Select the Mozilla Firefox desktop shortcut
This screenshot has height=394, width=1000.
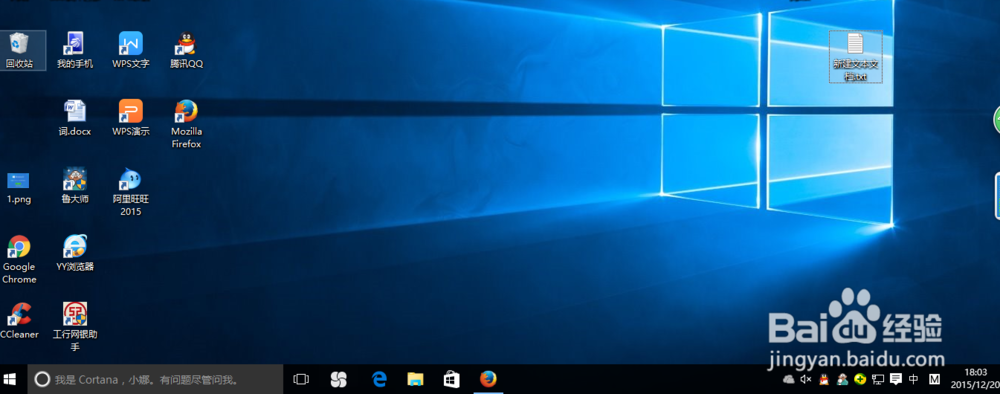[186, 124]
